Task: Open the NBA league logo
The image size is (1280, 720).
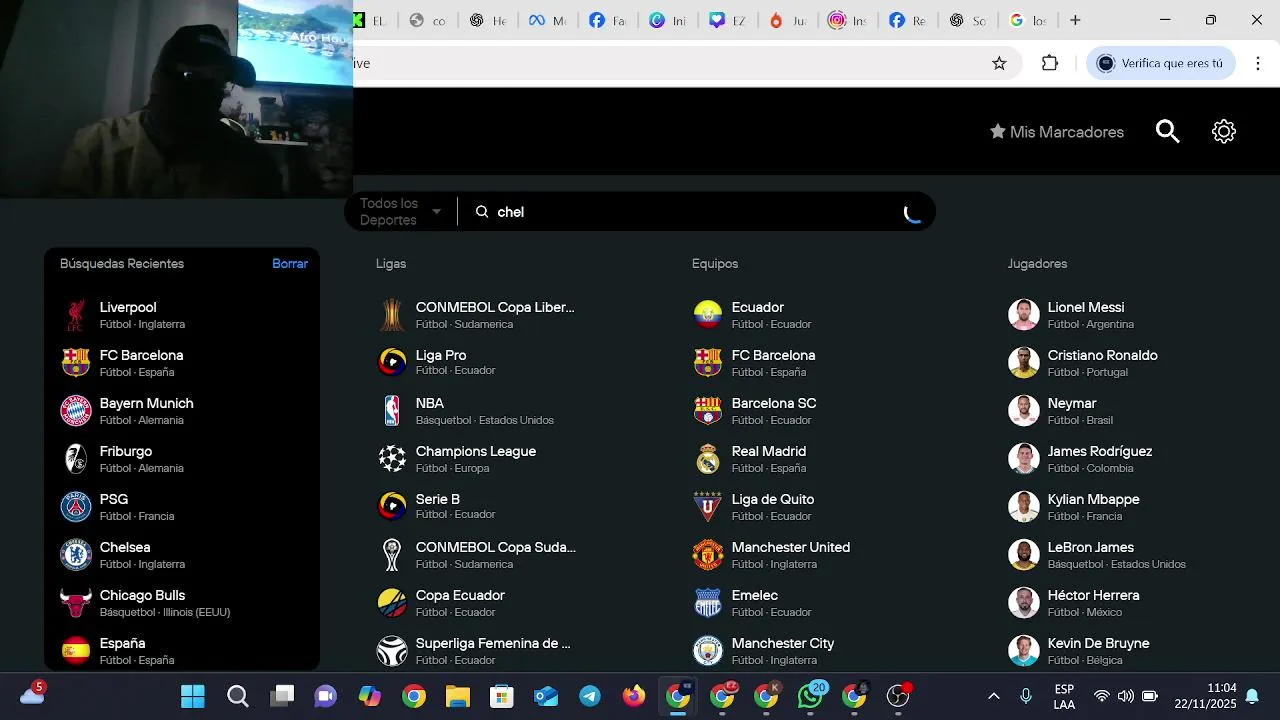Action: pos(392,411)
